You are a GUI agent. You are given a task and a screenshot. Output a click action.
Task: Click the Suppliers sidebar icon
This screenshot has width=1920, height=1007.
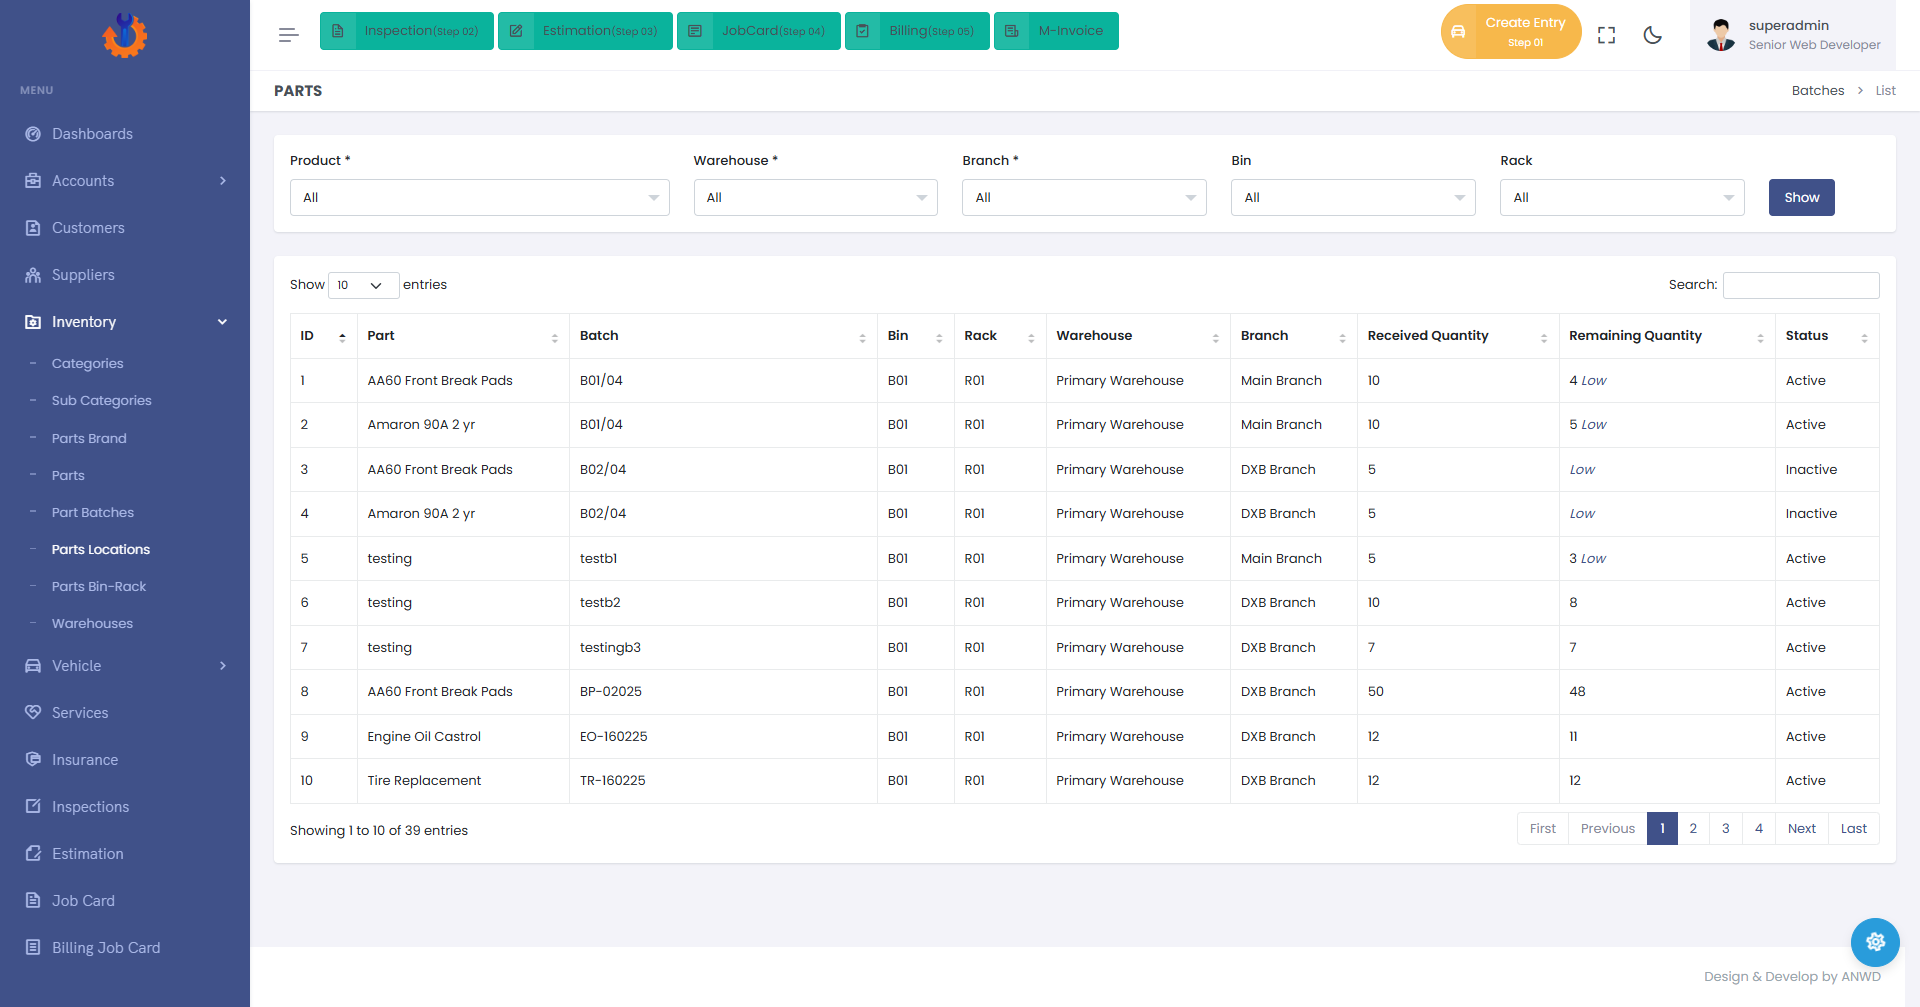click(x=33, y=275)
